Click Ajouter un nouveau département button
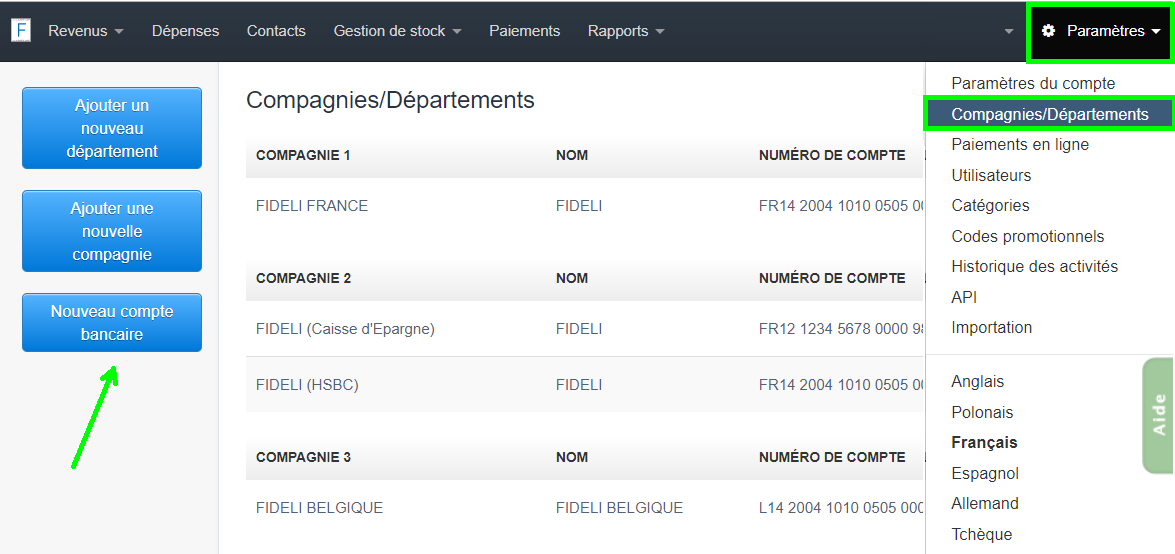The image size is (1175, 554). [112, 128]
